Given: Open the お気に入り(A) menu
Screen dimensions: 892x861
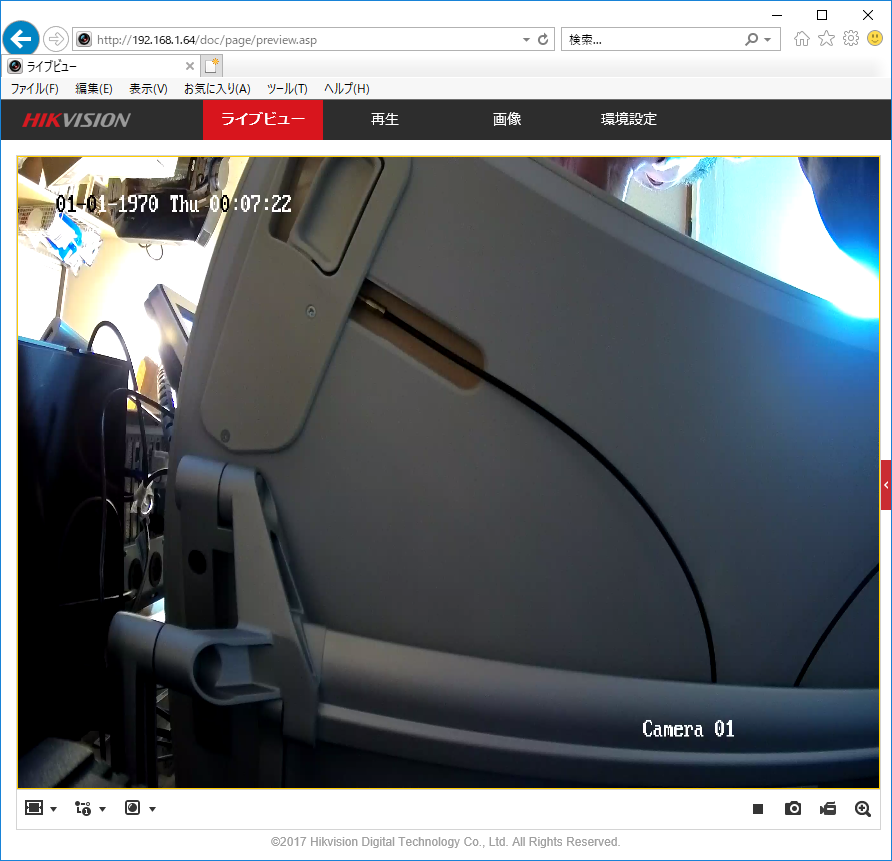Looking at the screenshot, I should (x=217, y=89).
